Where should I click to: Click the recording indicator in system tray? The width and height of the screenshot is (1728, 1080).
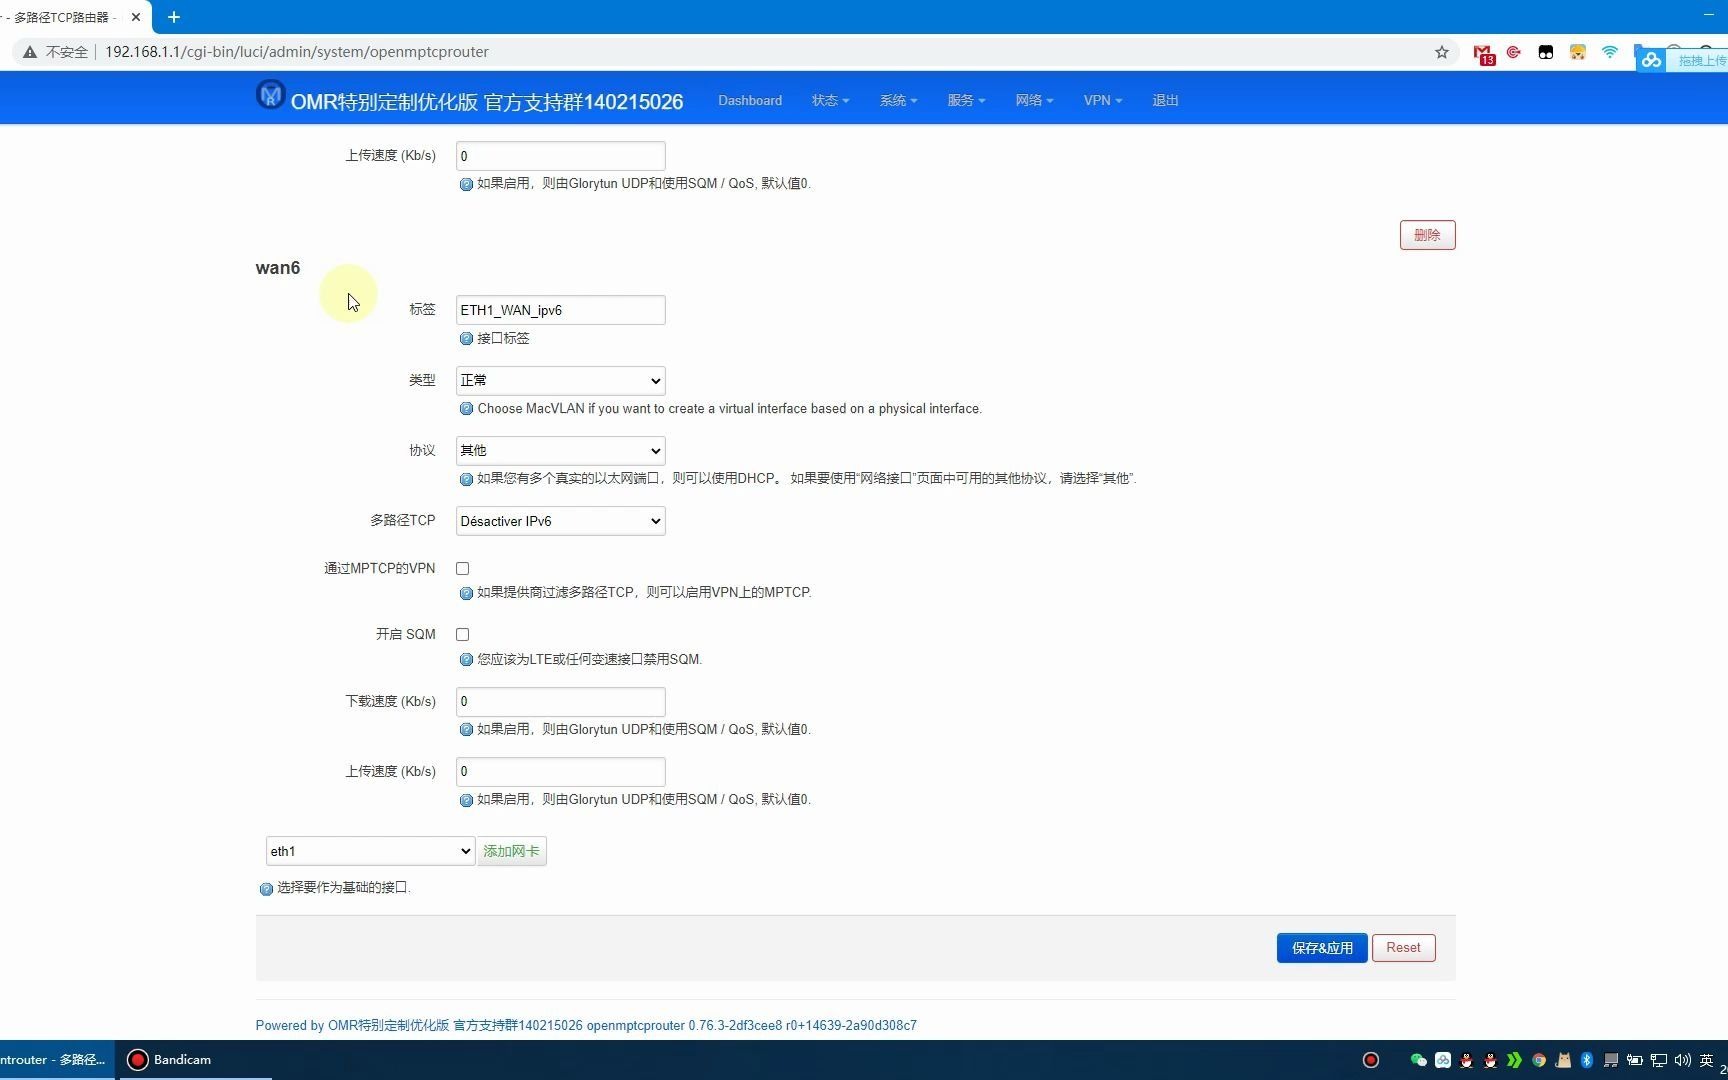[1371, 1060]
